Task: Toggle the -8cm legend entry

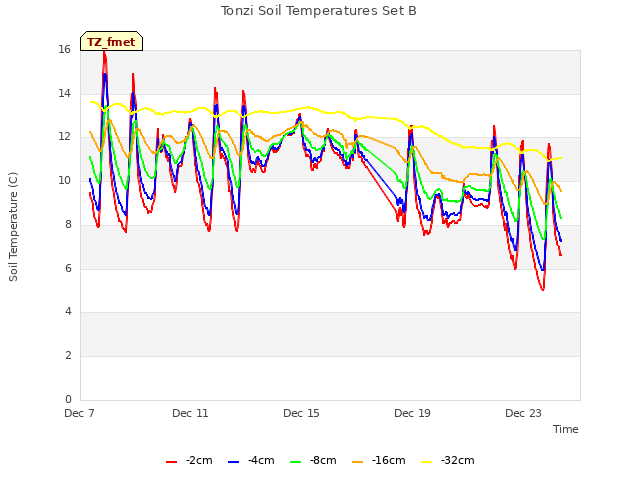Action: 313,461
